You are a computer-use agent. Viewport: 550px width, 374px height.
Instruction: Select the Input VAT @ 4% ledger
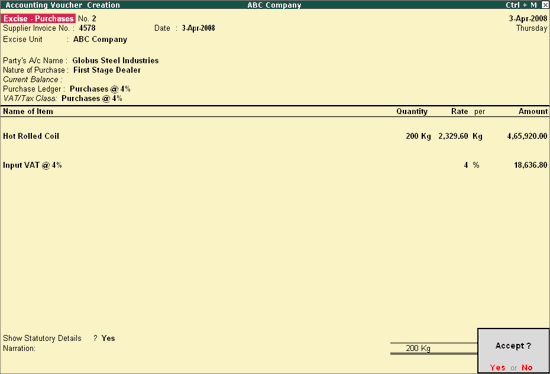[32, 165]
